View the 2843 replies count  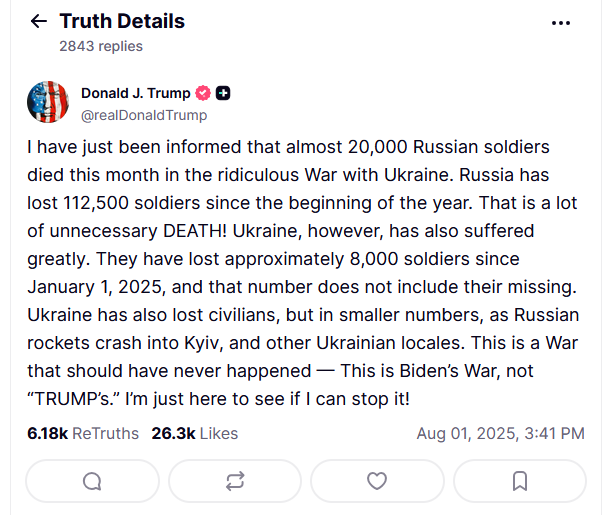101,46
